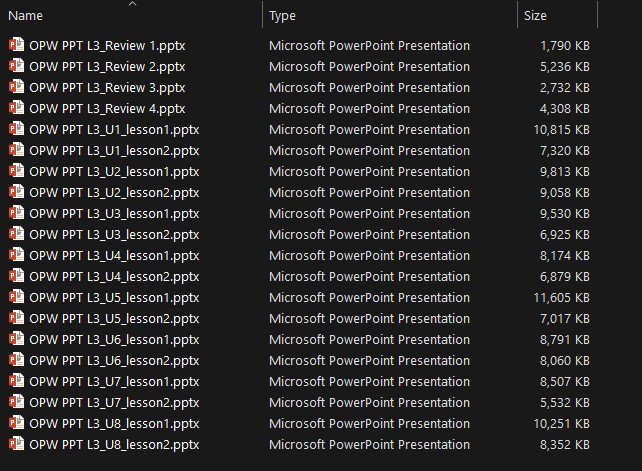This screenshot has width=642, height=471.
Task: Click the 4,308 KB size value
Action: pyautogui.click(x=565, y=109)
